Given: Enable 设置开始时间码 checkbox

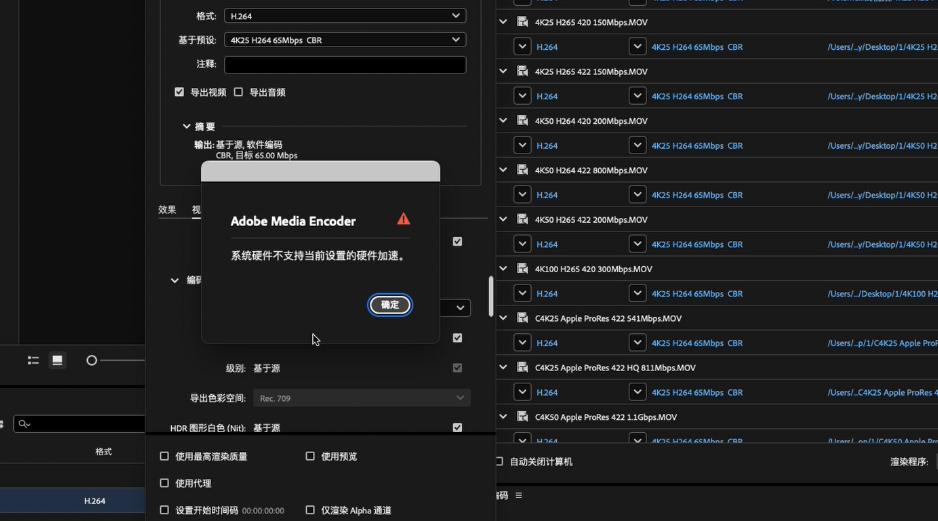Looking at the screenshot, I should click(165, 510).
